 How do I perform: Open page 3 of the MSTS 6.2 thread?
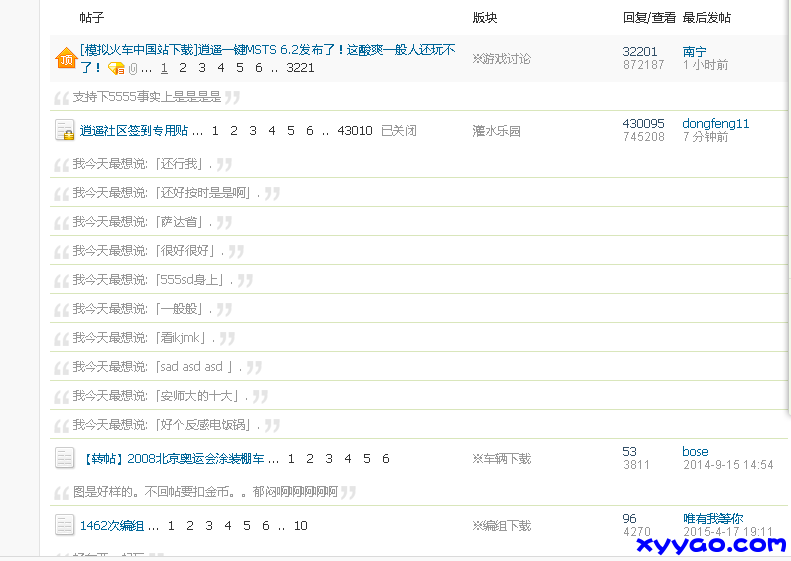point(202,68)
